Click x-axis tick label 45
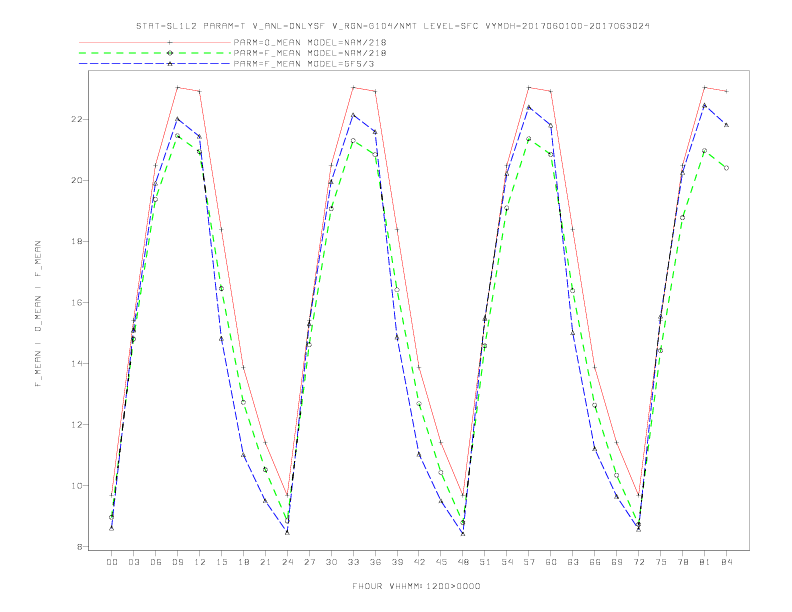This screenshot has height=612, width=792. 441,562
